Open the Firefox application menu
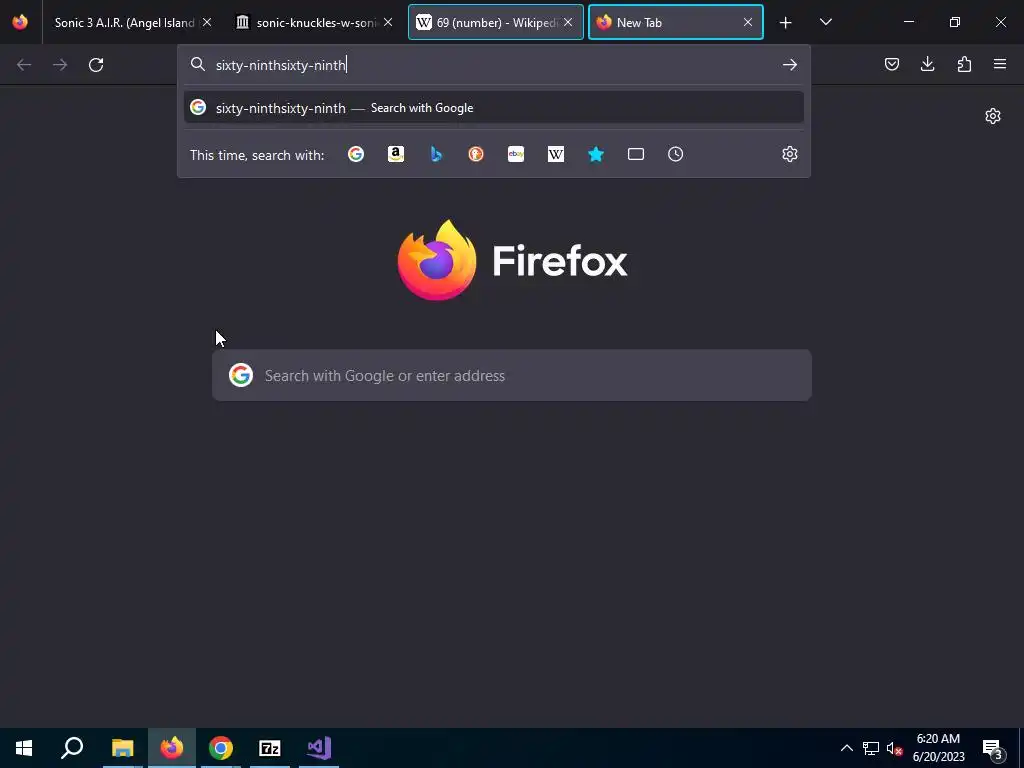The height and width of the screenshot is (768, 1024). [x=1000, y=64]
